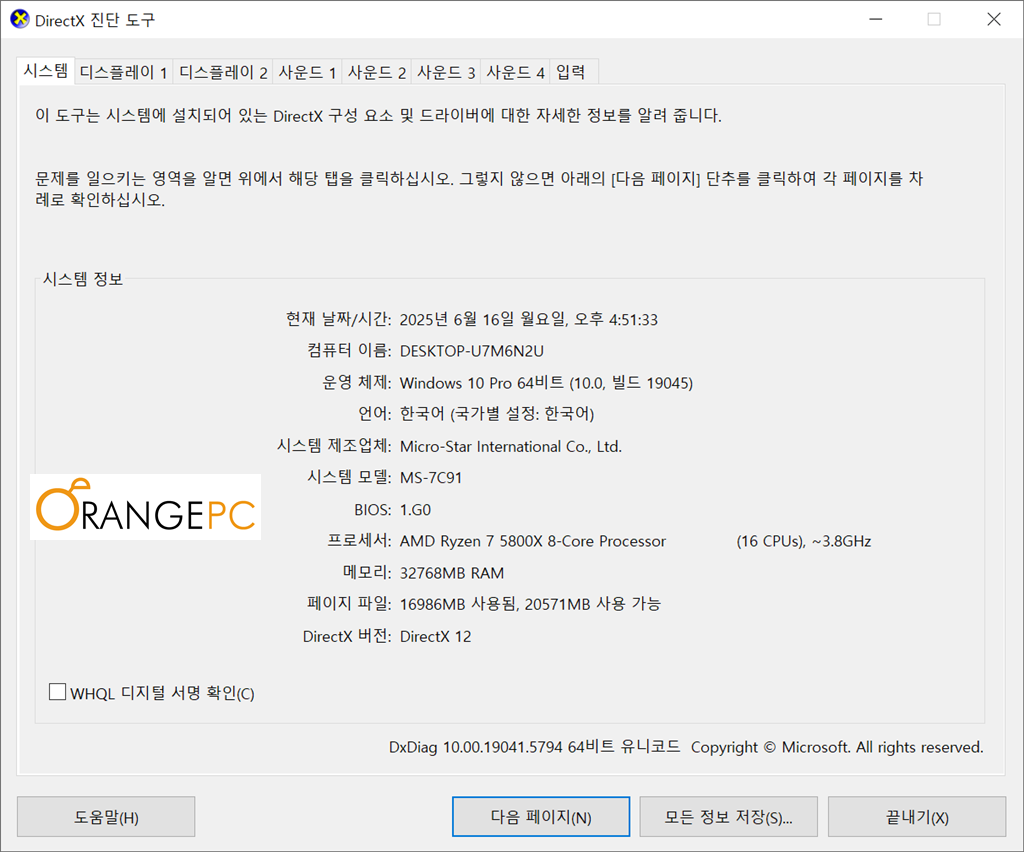1024x852 pixels.
Task: Click the 메모리: label
Action: 367,573
